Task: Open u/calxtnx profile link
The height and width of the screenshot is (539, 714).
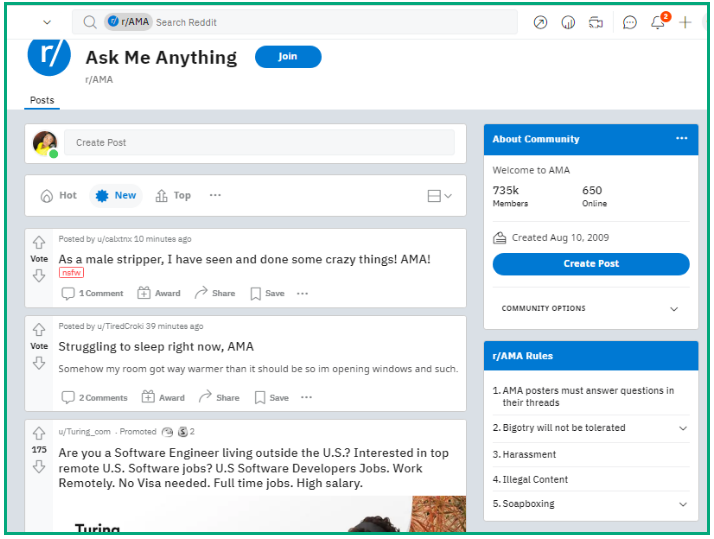Action: [x=114, y=239]
